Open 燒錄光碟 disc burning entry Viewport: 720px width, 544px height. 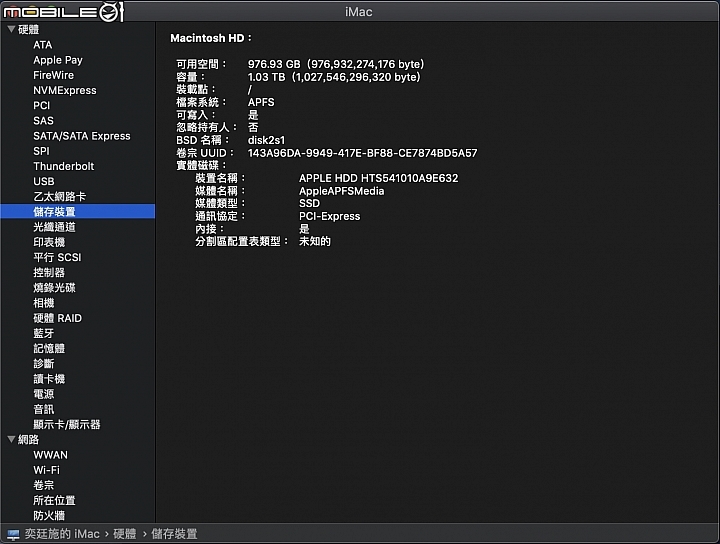54,287
